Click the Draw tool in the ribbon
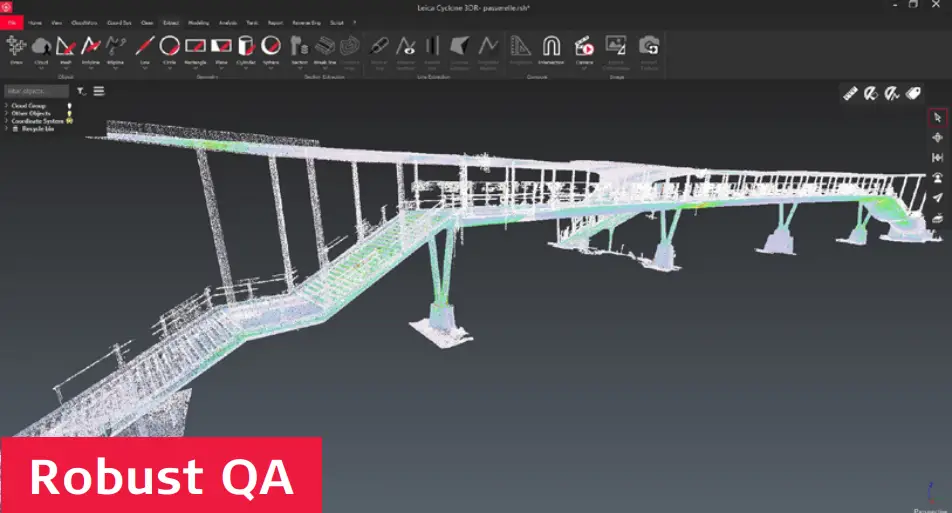The image size is (952, 513). point(16,50)
